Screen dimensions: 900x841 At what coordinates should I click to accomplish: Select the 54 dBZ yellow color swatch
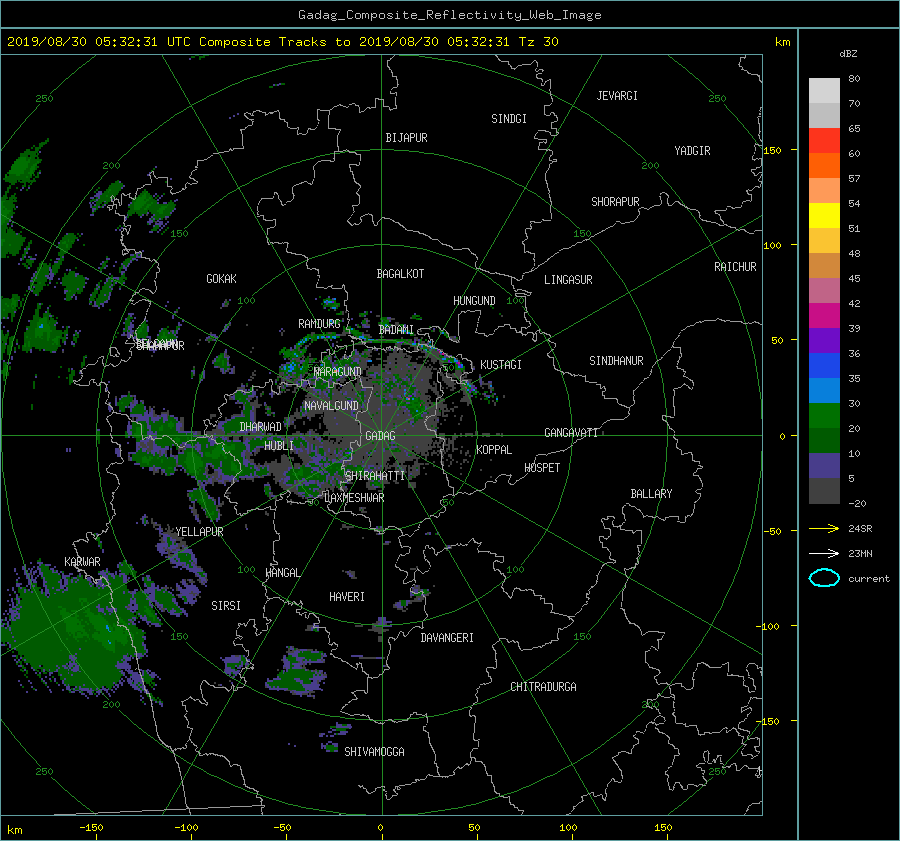(x=824, y=215)
